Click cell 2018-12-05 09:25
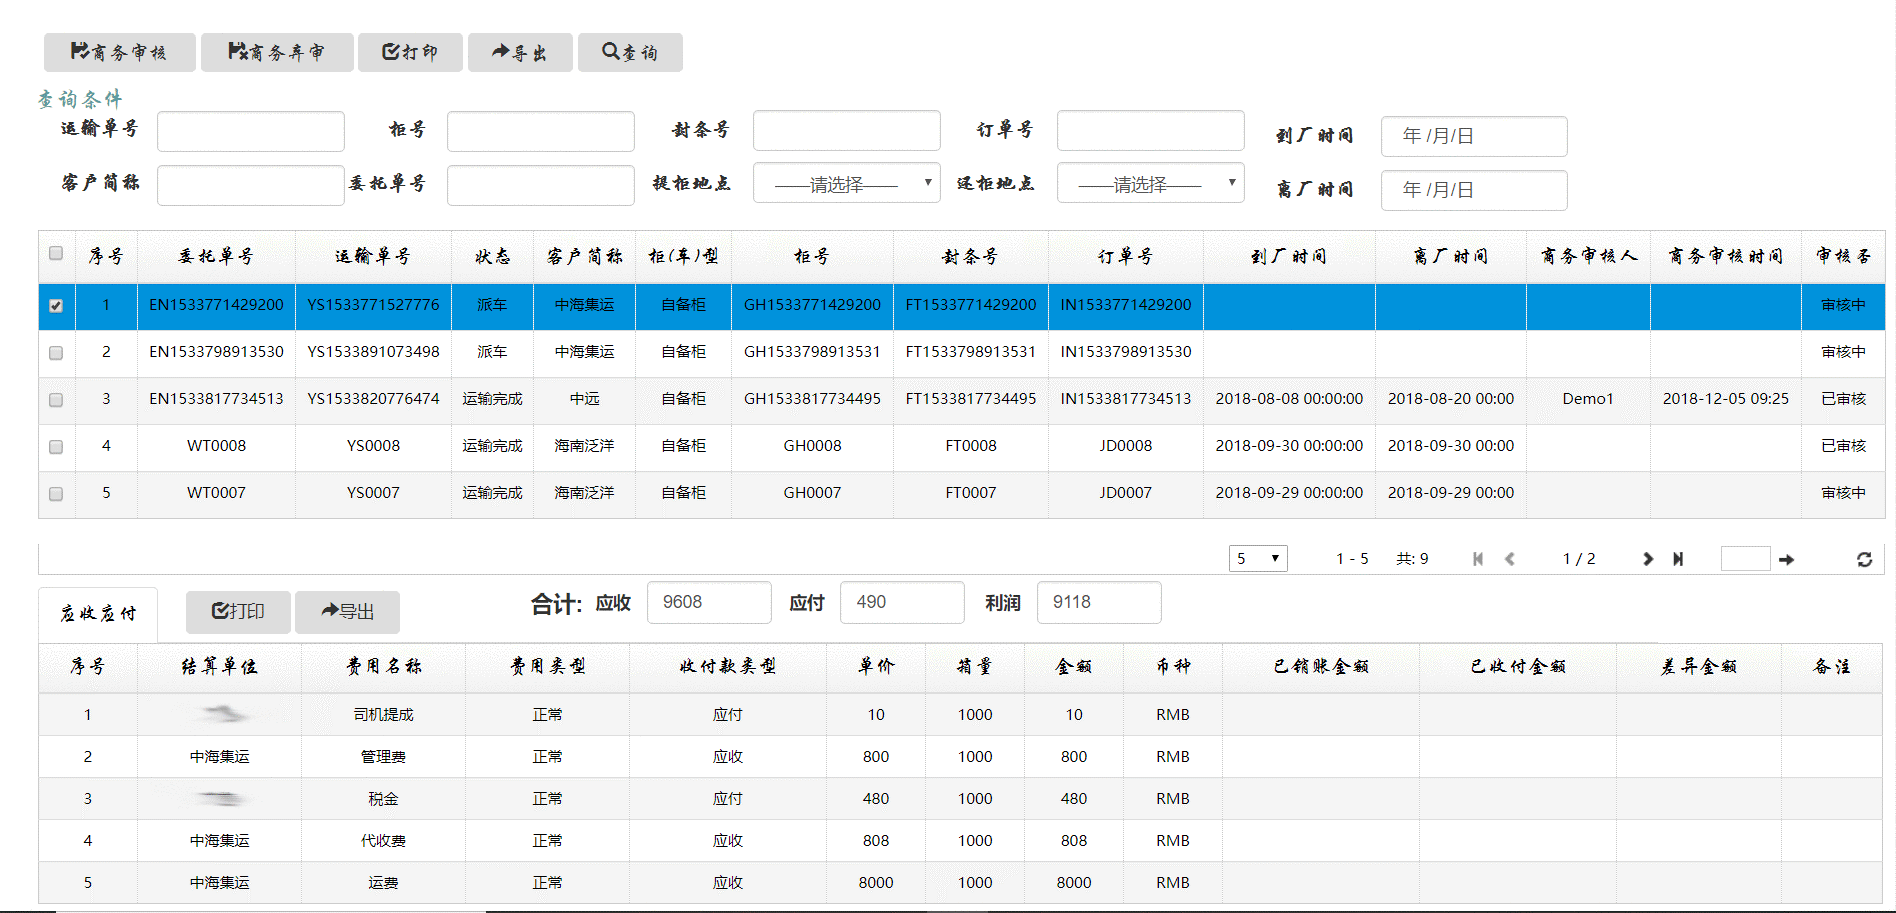Image resolution: width=1896 pixels, height=913 pixels. (x=1726, y=399)
